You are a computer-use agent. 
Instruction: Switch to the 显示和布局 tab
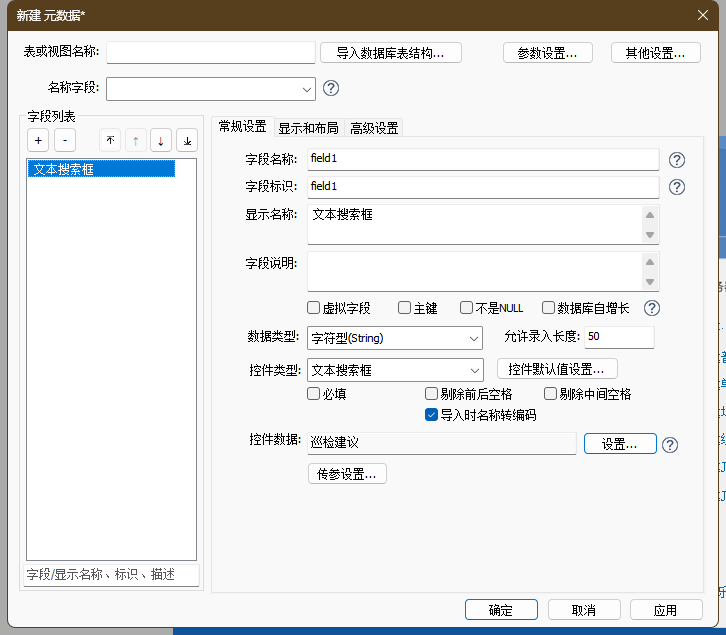tap(308, 127)
